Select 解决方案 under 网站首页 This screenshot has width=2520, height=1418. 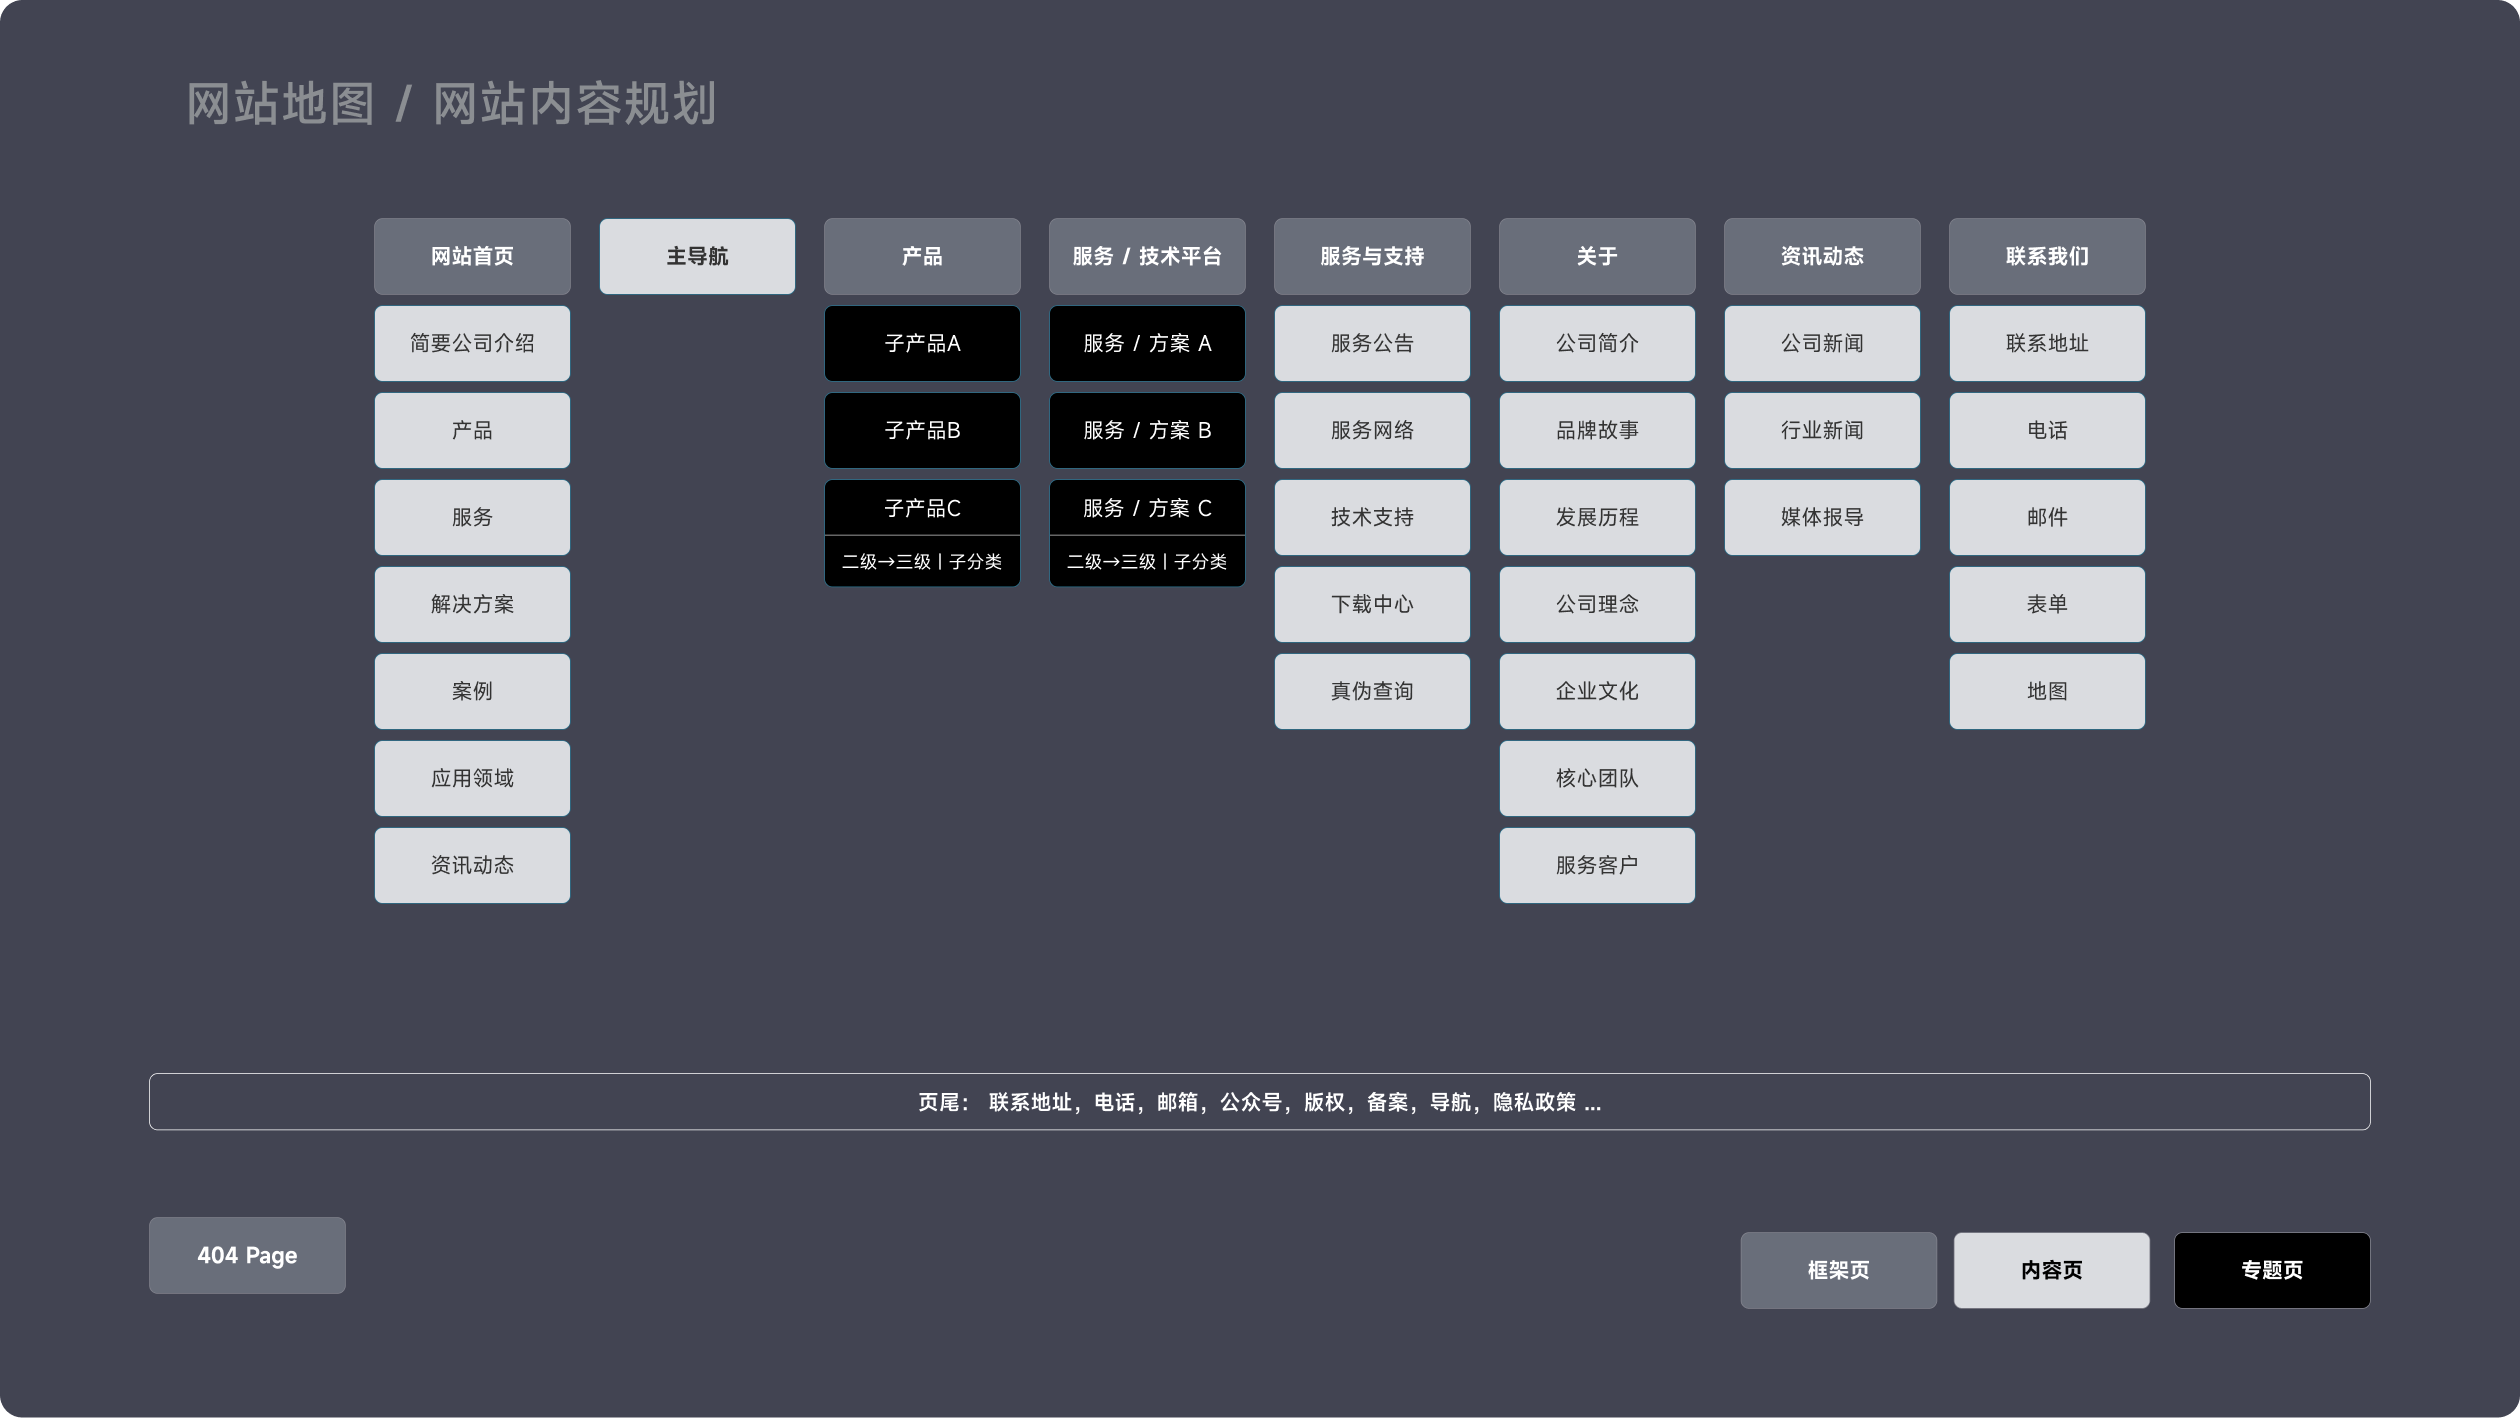[472, 604]
